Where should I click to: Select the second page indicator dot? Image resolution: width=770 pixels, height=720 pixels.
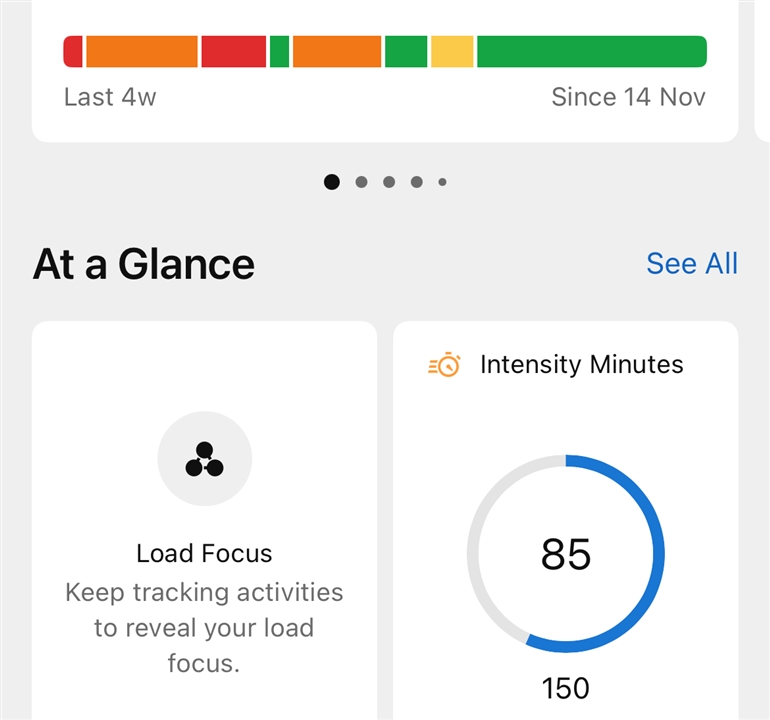(361, 182)
